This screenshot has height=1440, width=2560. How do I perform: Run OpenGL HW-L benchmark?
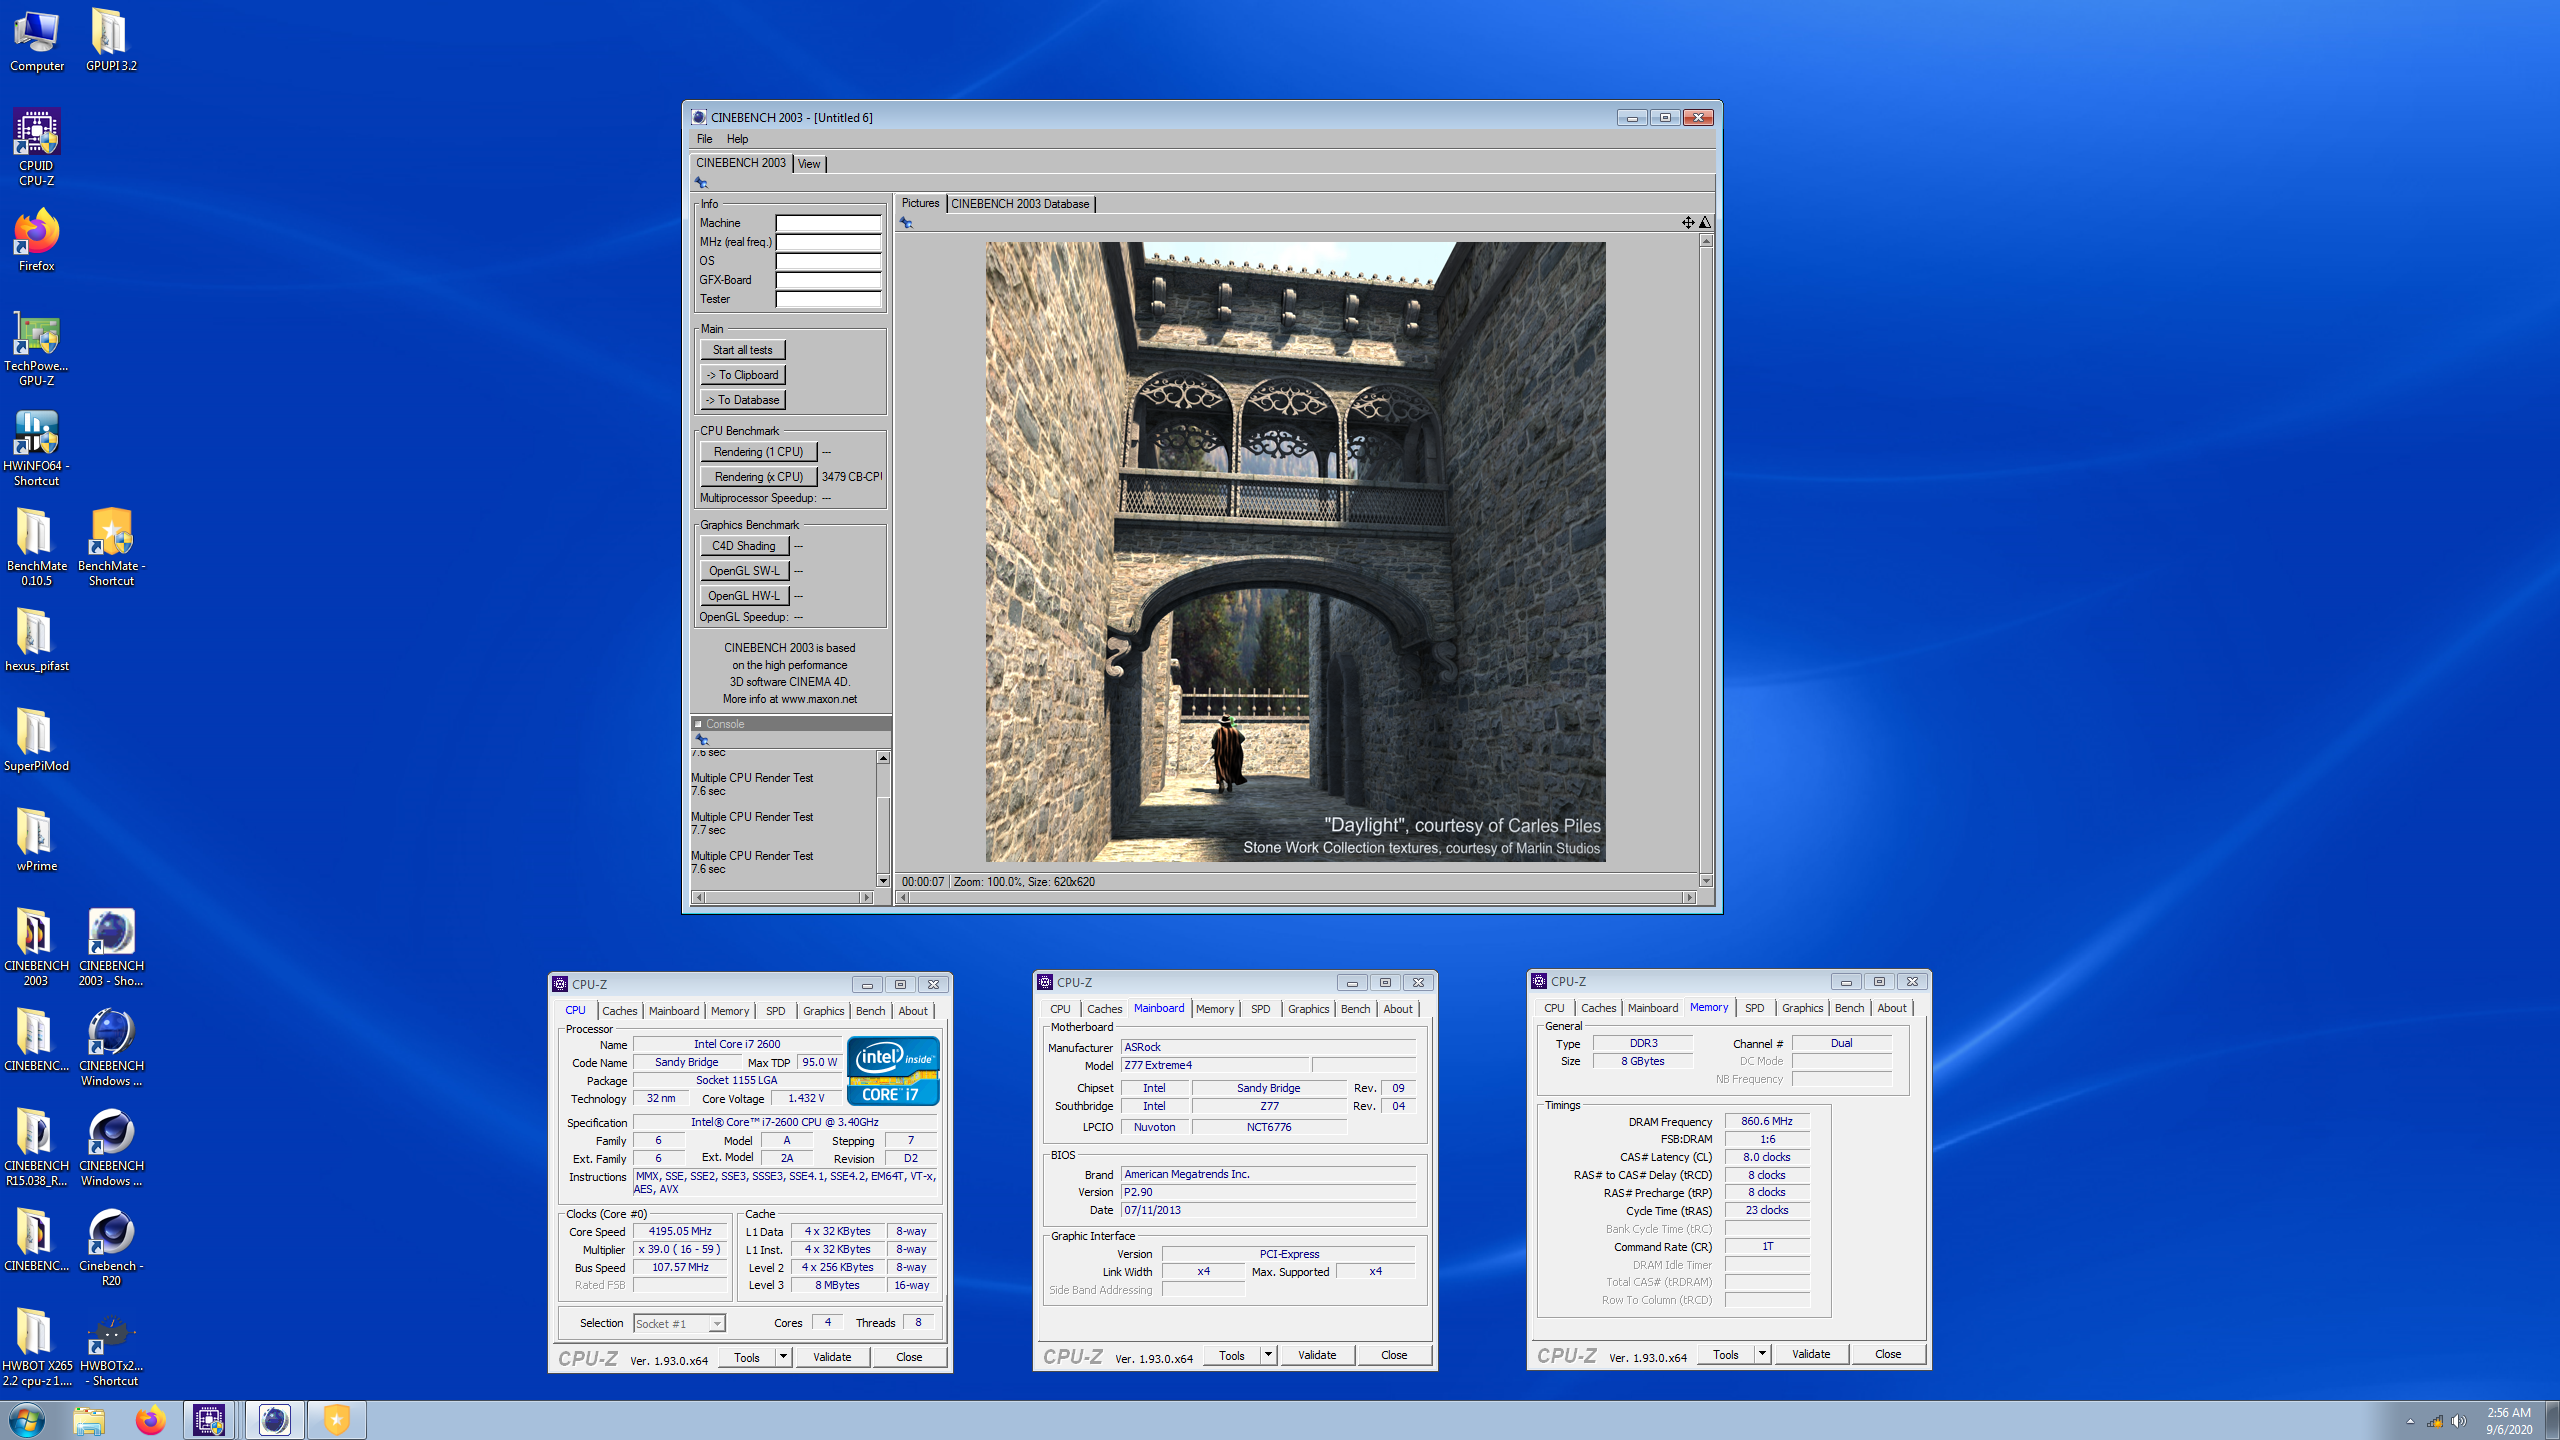(744, 596)
